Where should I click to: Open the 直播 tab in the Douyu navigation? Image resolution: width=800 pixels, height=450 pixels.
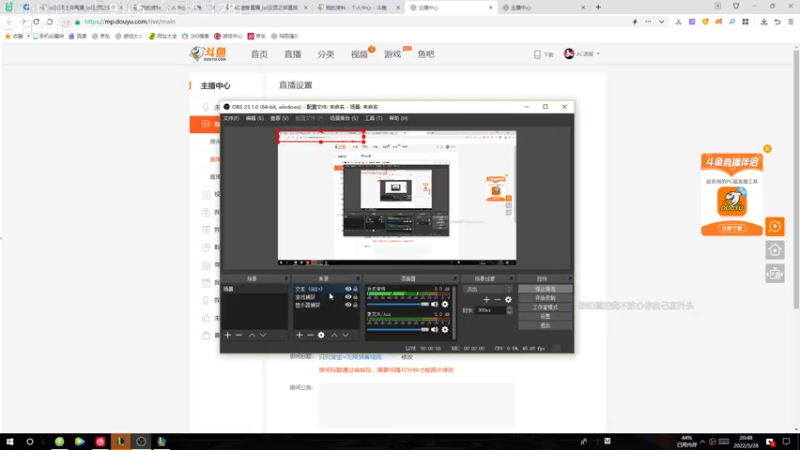click(x=293, y=54)
